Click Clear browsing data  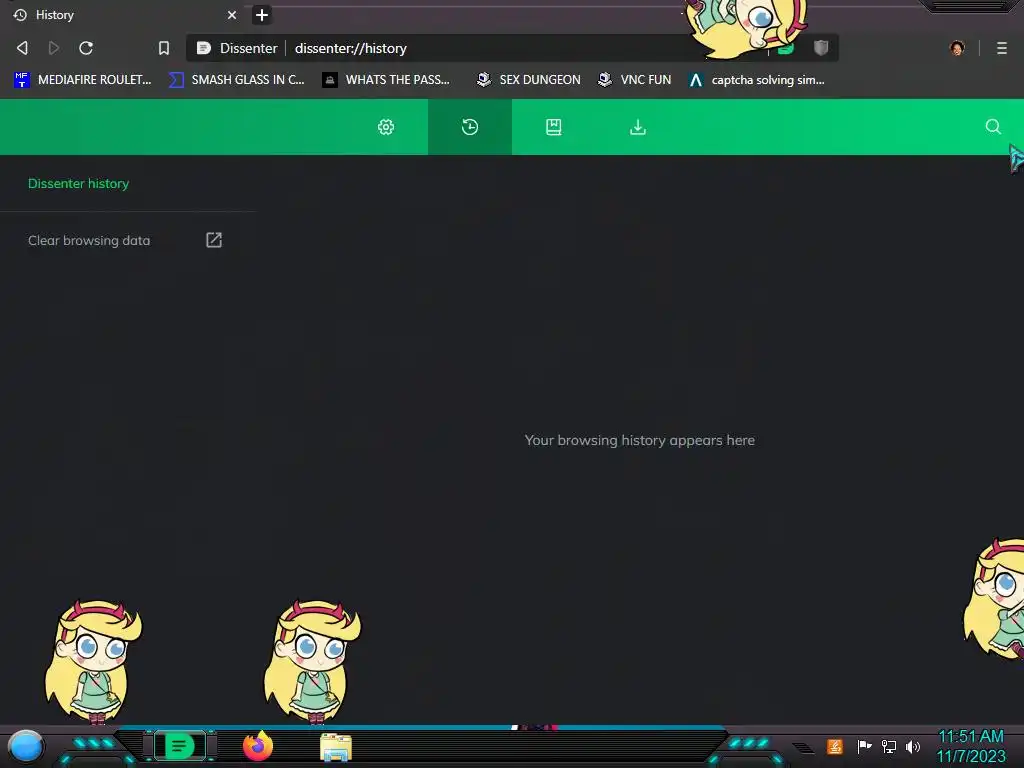tap(89, 240)
